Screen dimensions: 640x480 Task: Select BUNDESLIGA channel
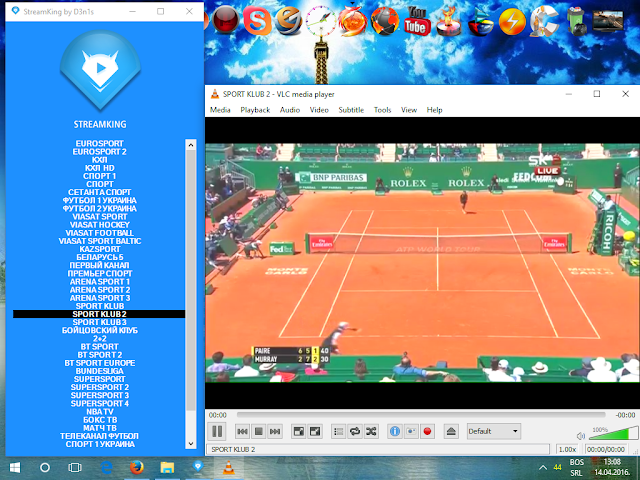coord(99,371)
